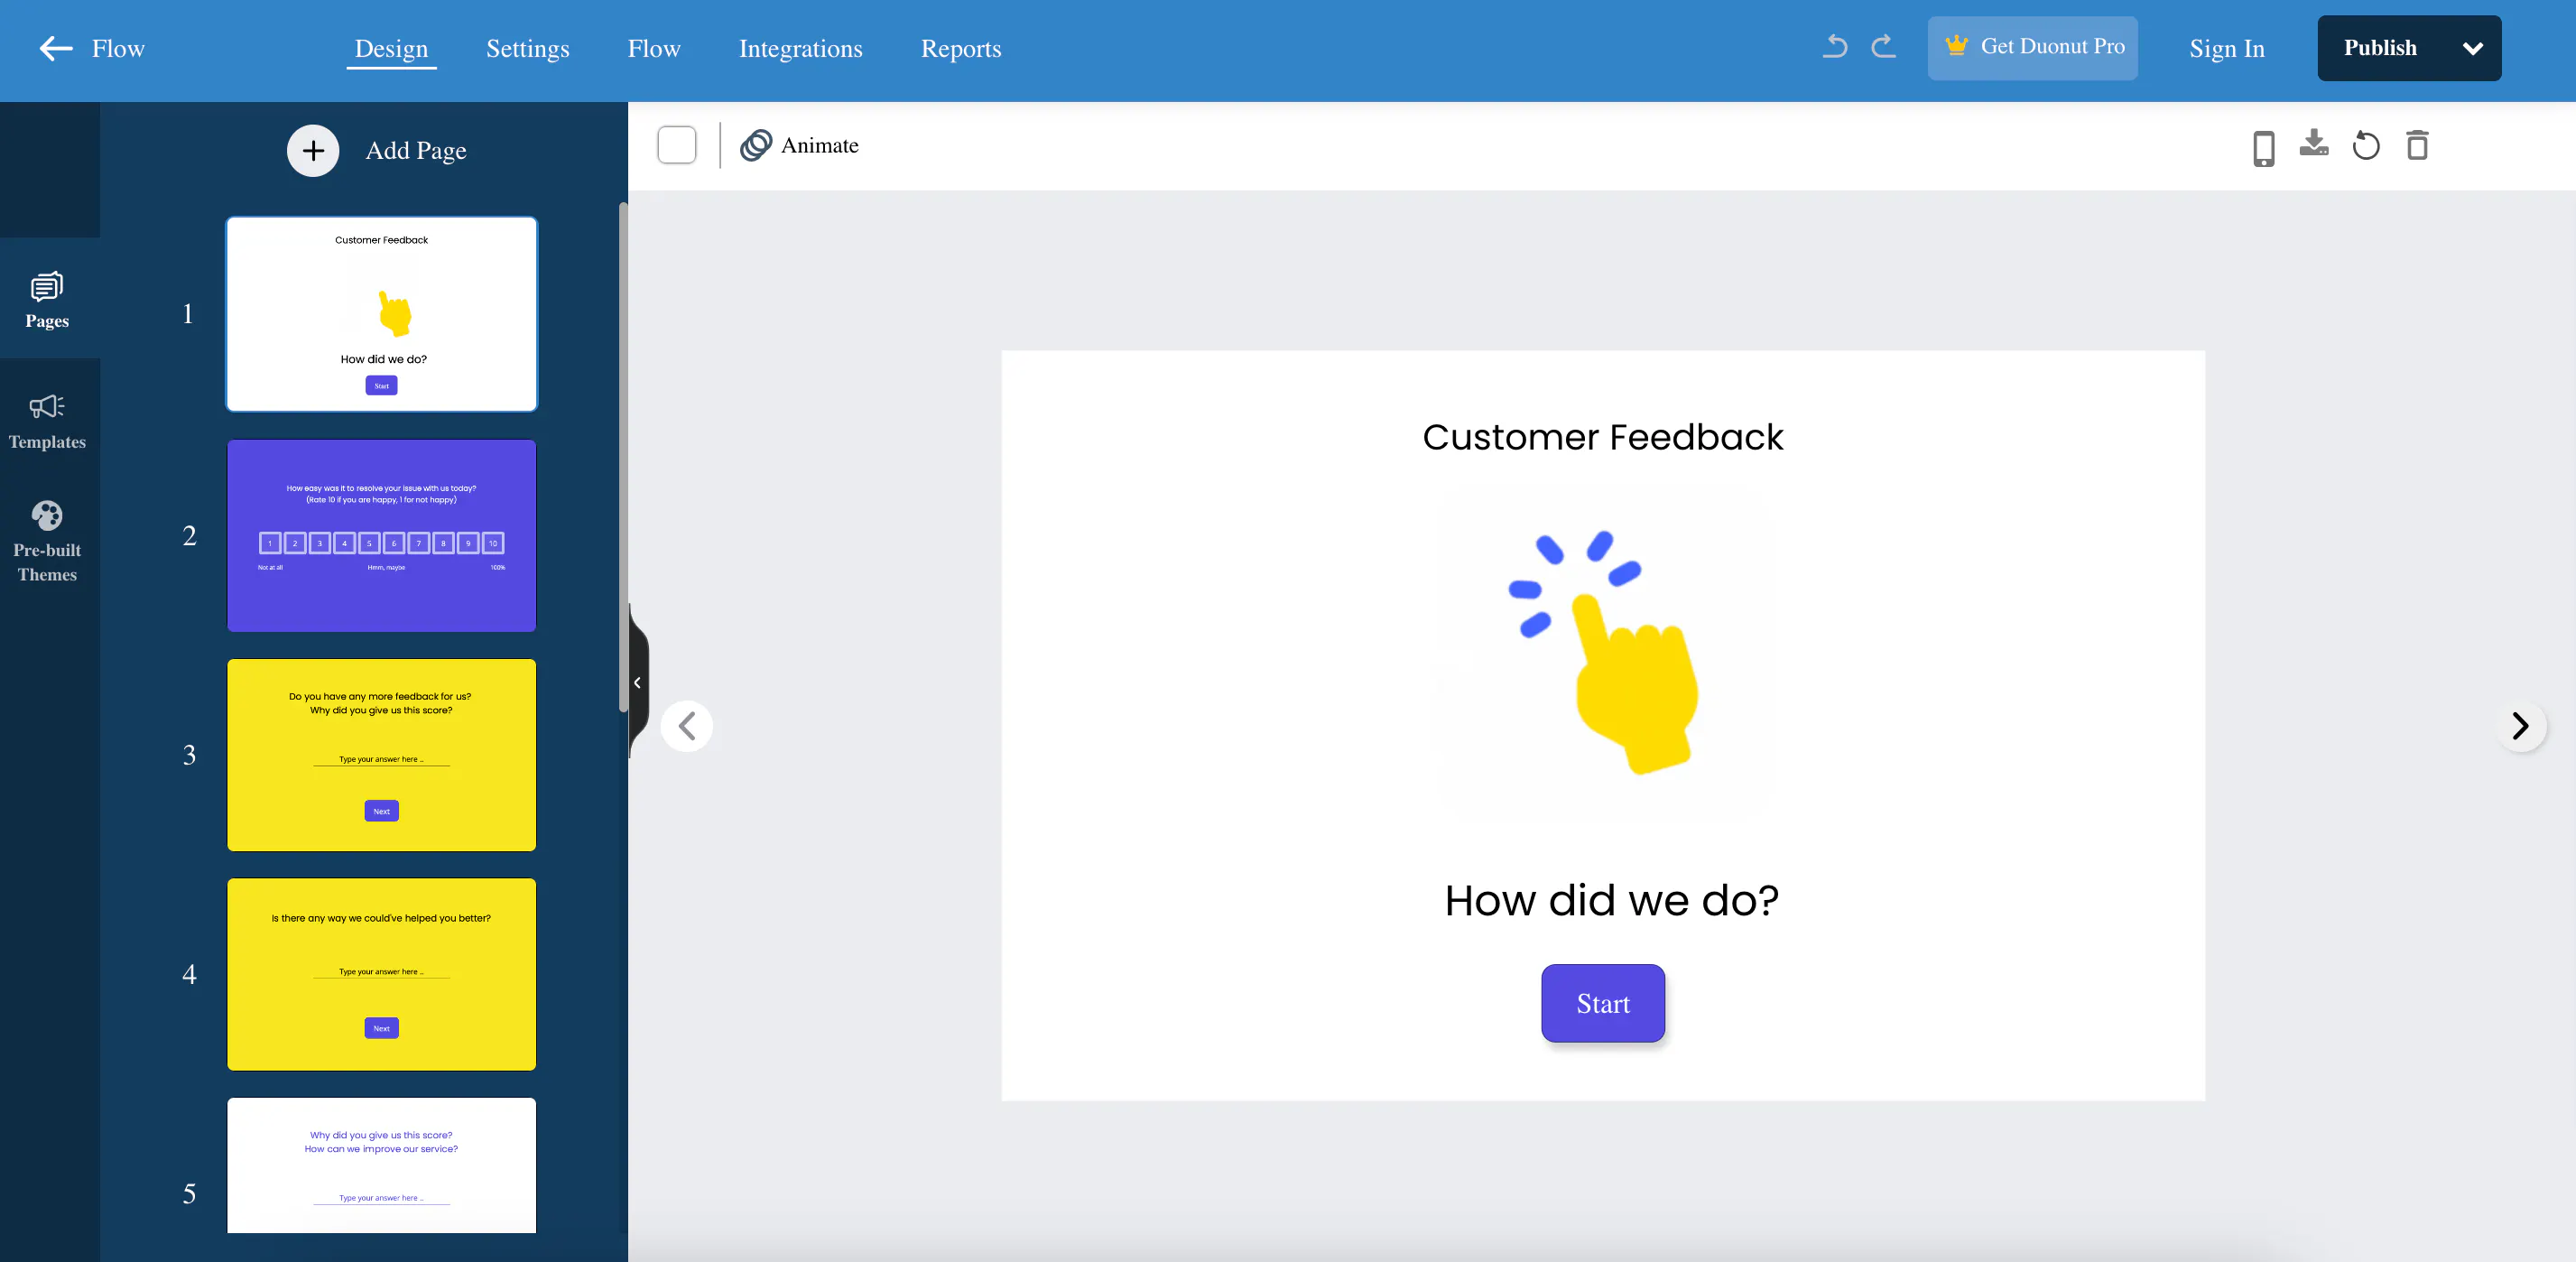The height and width of the screenshot is (1262, 2576).
Task: Open the page background color swatch
Action: [677, 145]
